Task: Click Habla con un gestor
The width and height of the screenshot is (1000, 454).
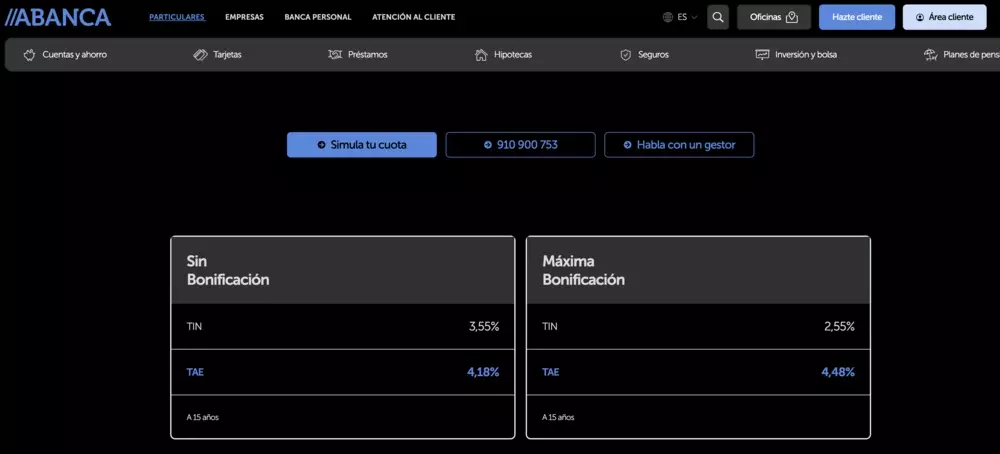Action: 679,145
